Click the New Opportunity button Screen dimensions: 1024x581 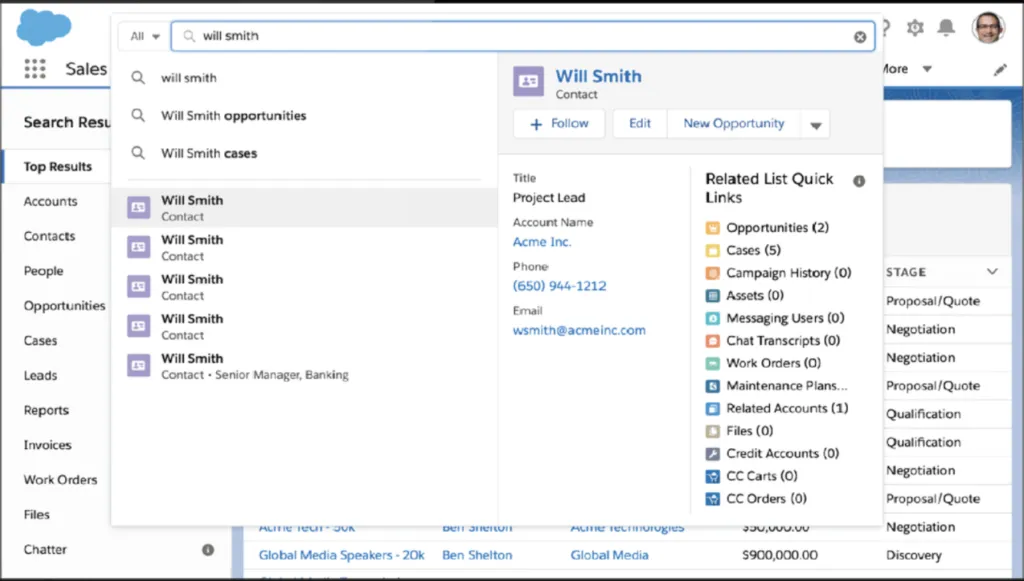tap(733, 124)
